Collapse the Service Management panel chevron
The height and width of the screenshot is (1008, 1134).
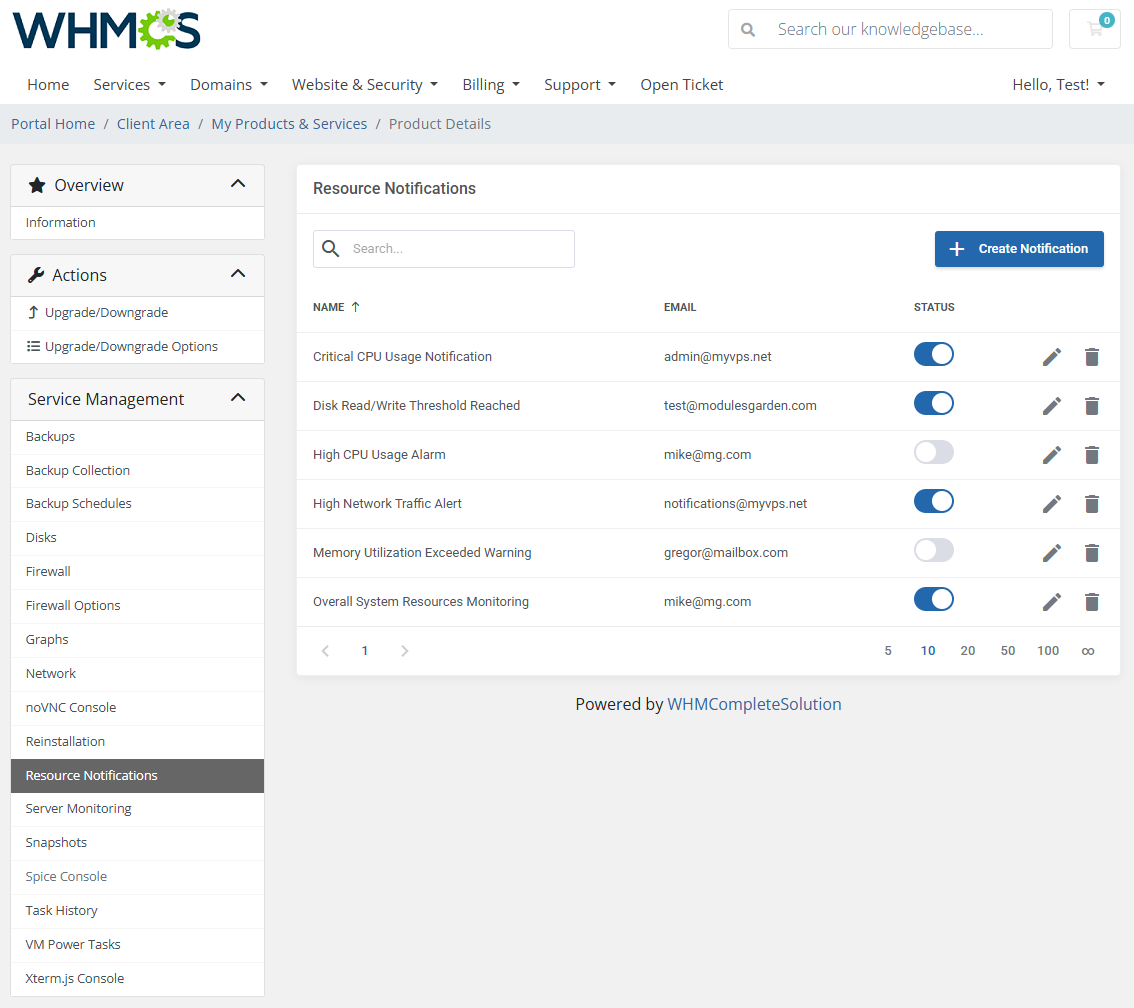(238, 398)
